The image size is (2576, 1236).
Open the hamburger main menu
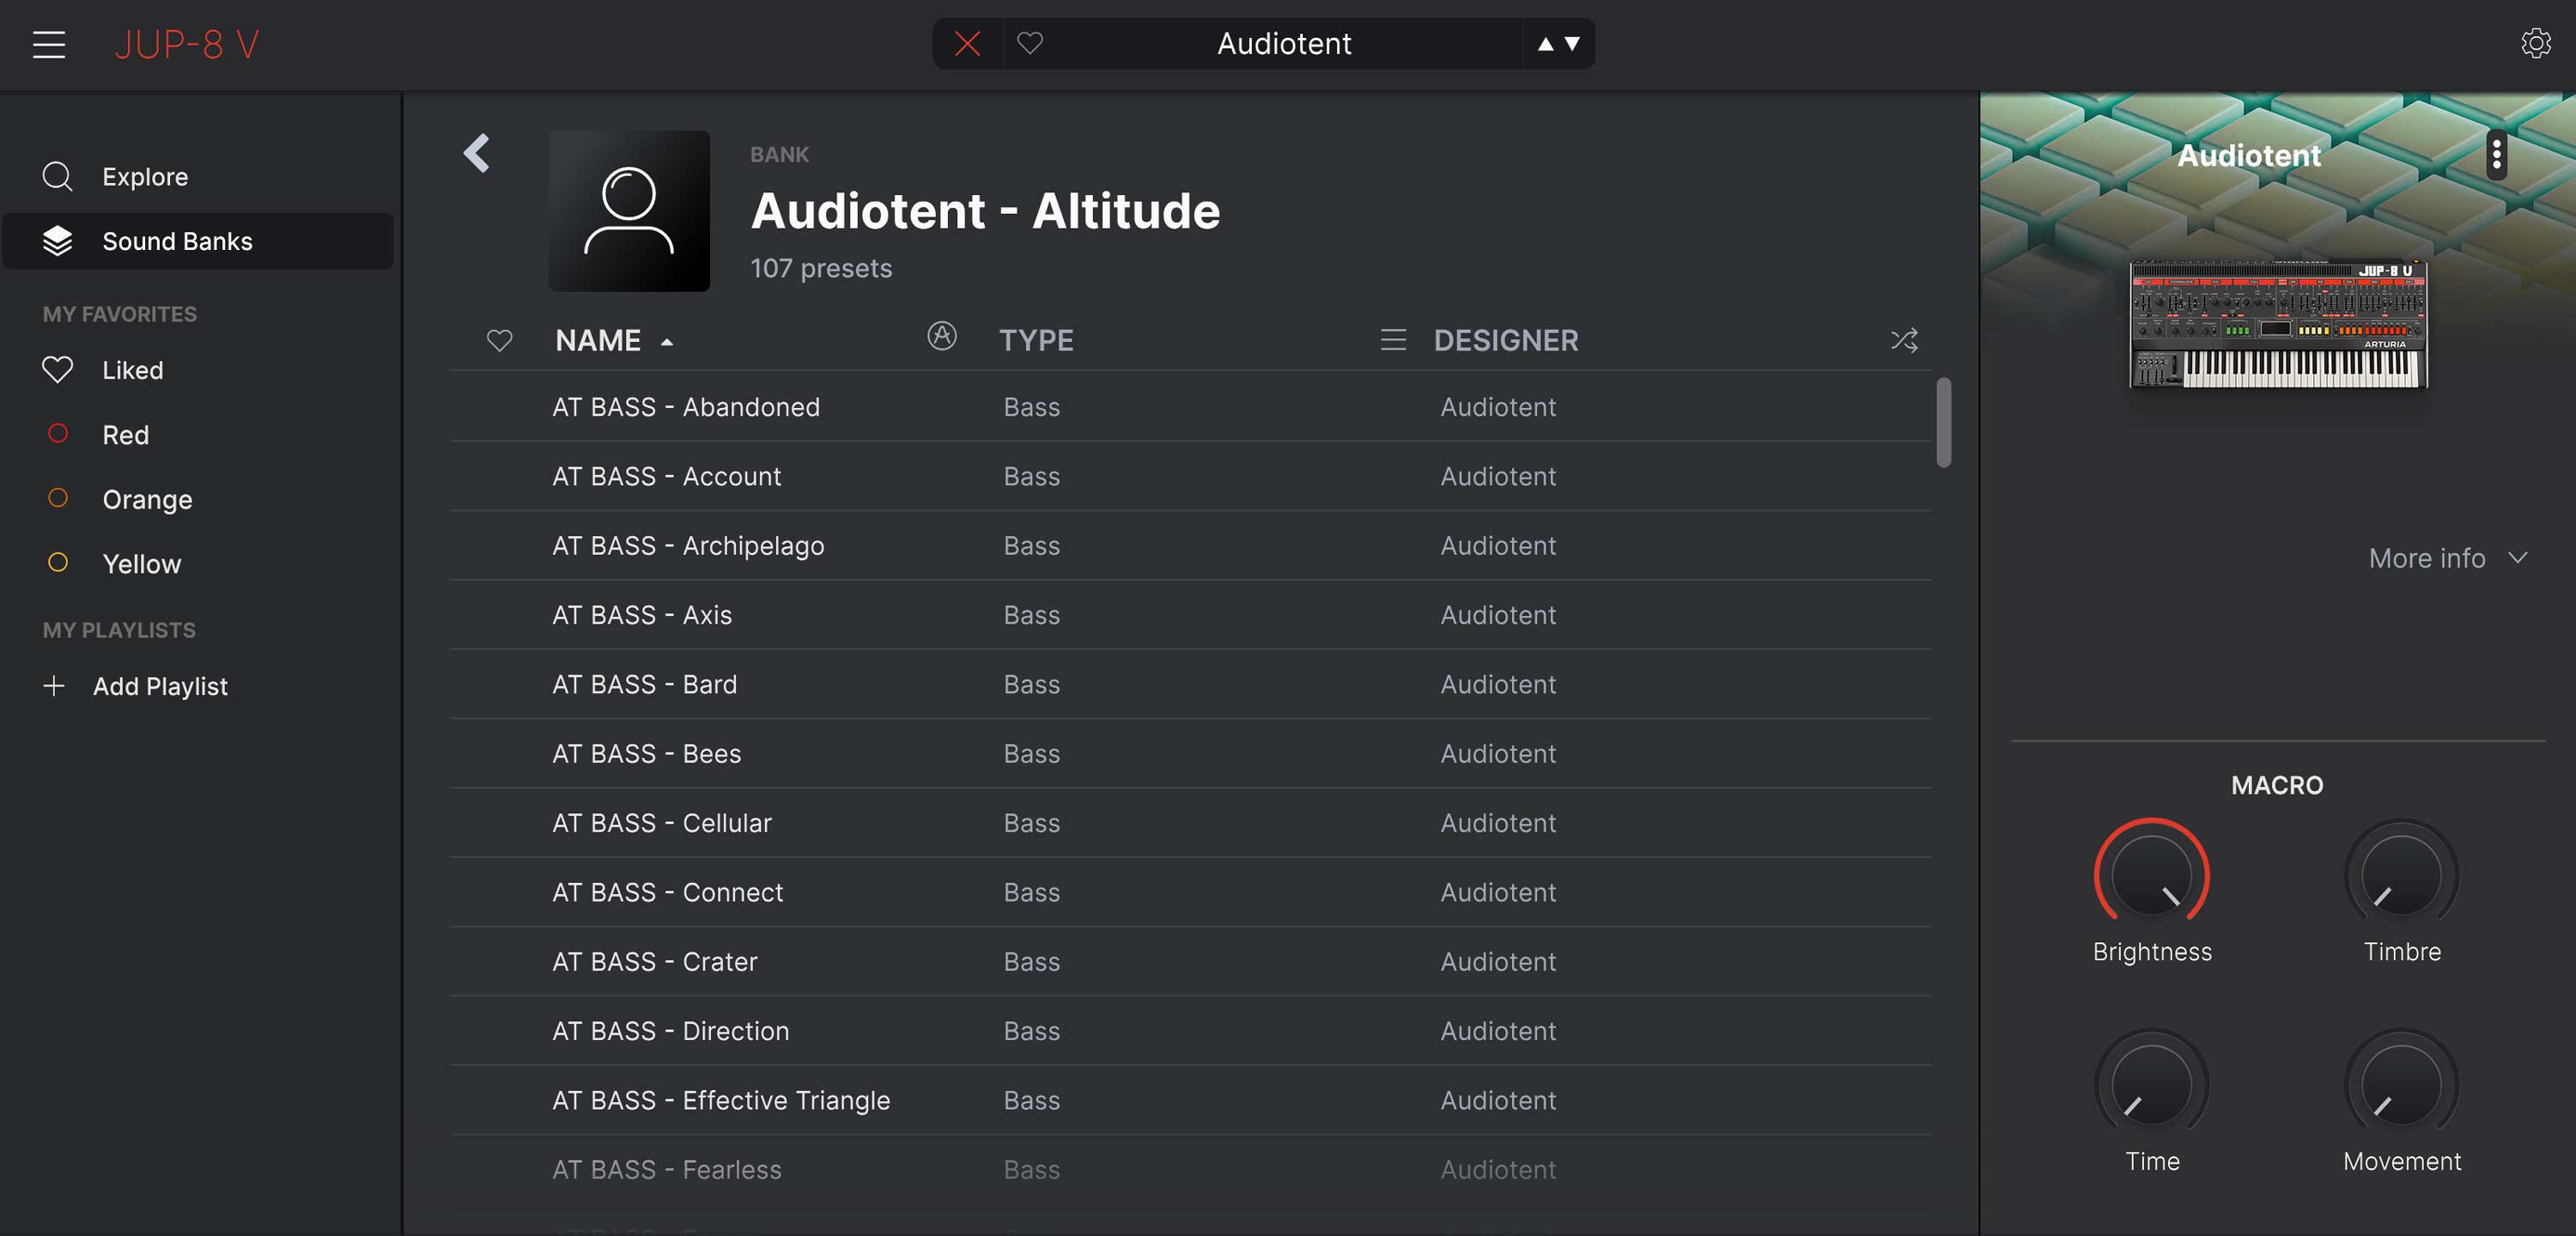(48, 44)
